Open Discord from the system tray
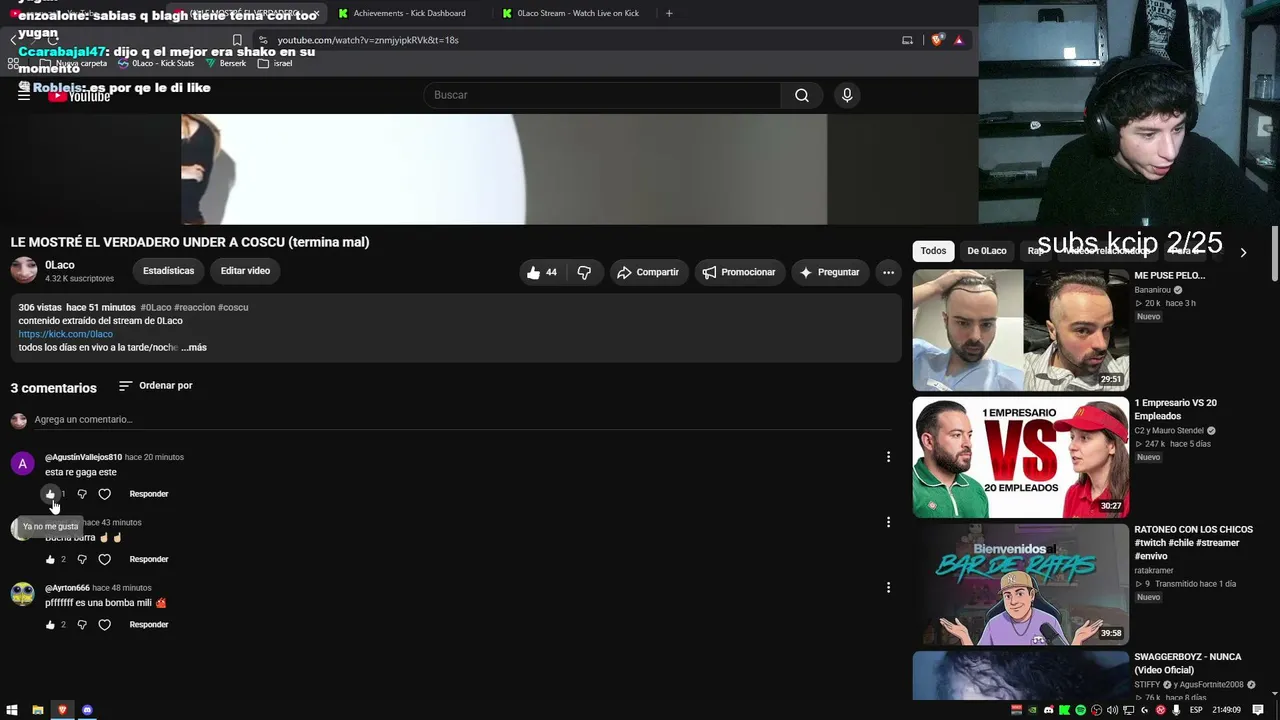Screen dimensions: 1280x720 click(1048, 710)
